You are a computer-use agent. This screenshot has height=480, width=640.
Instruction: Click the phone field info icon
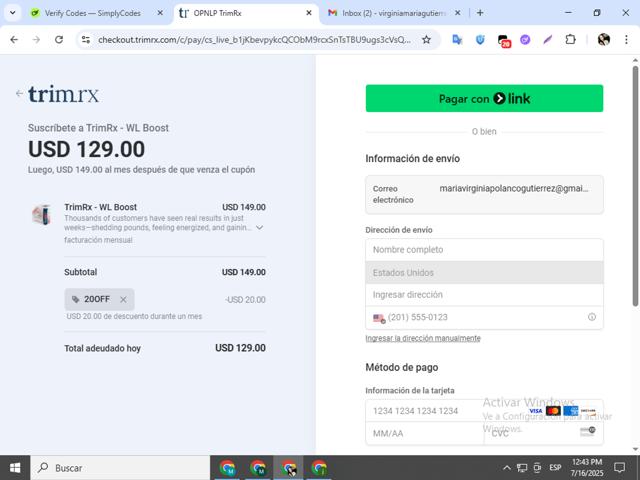591,317
